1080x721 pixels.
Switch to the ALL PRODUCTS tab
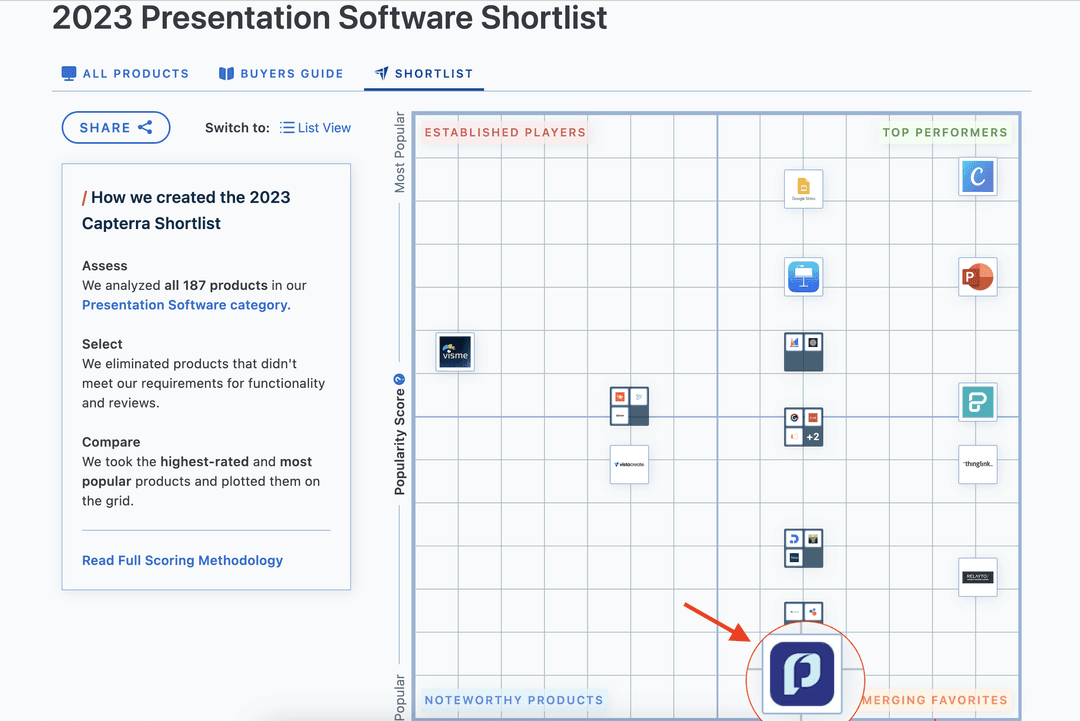point(125,73)
